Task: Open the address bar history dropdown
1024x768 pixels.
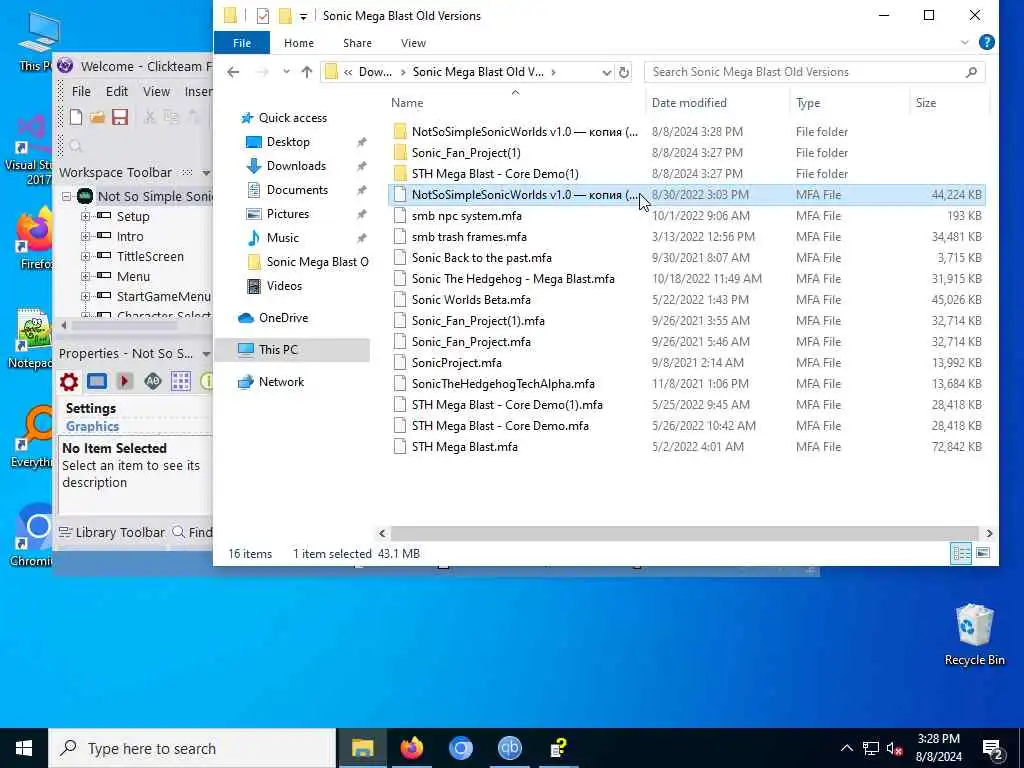Action: [x=606, y=72]
